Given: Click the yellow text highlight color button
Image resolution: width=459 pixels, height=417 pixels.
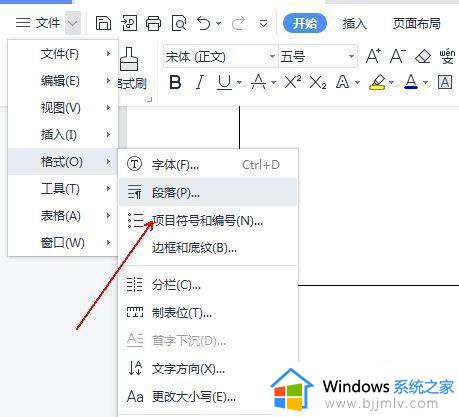Looking at the screenshot, I should coord(377,82).
